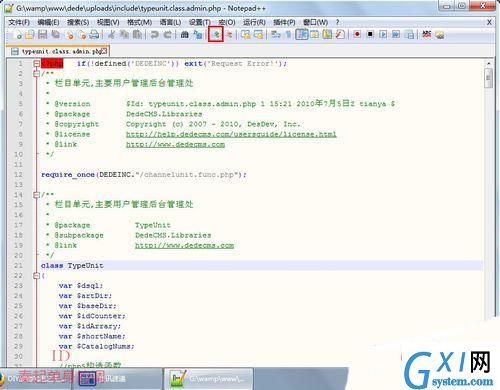Toggle synchronized horizontal scrolling

click(259, 35)
